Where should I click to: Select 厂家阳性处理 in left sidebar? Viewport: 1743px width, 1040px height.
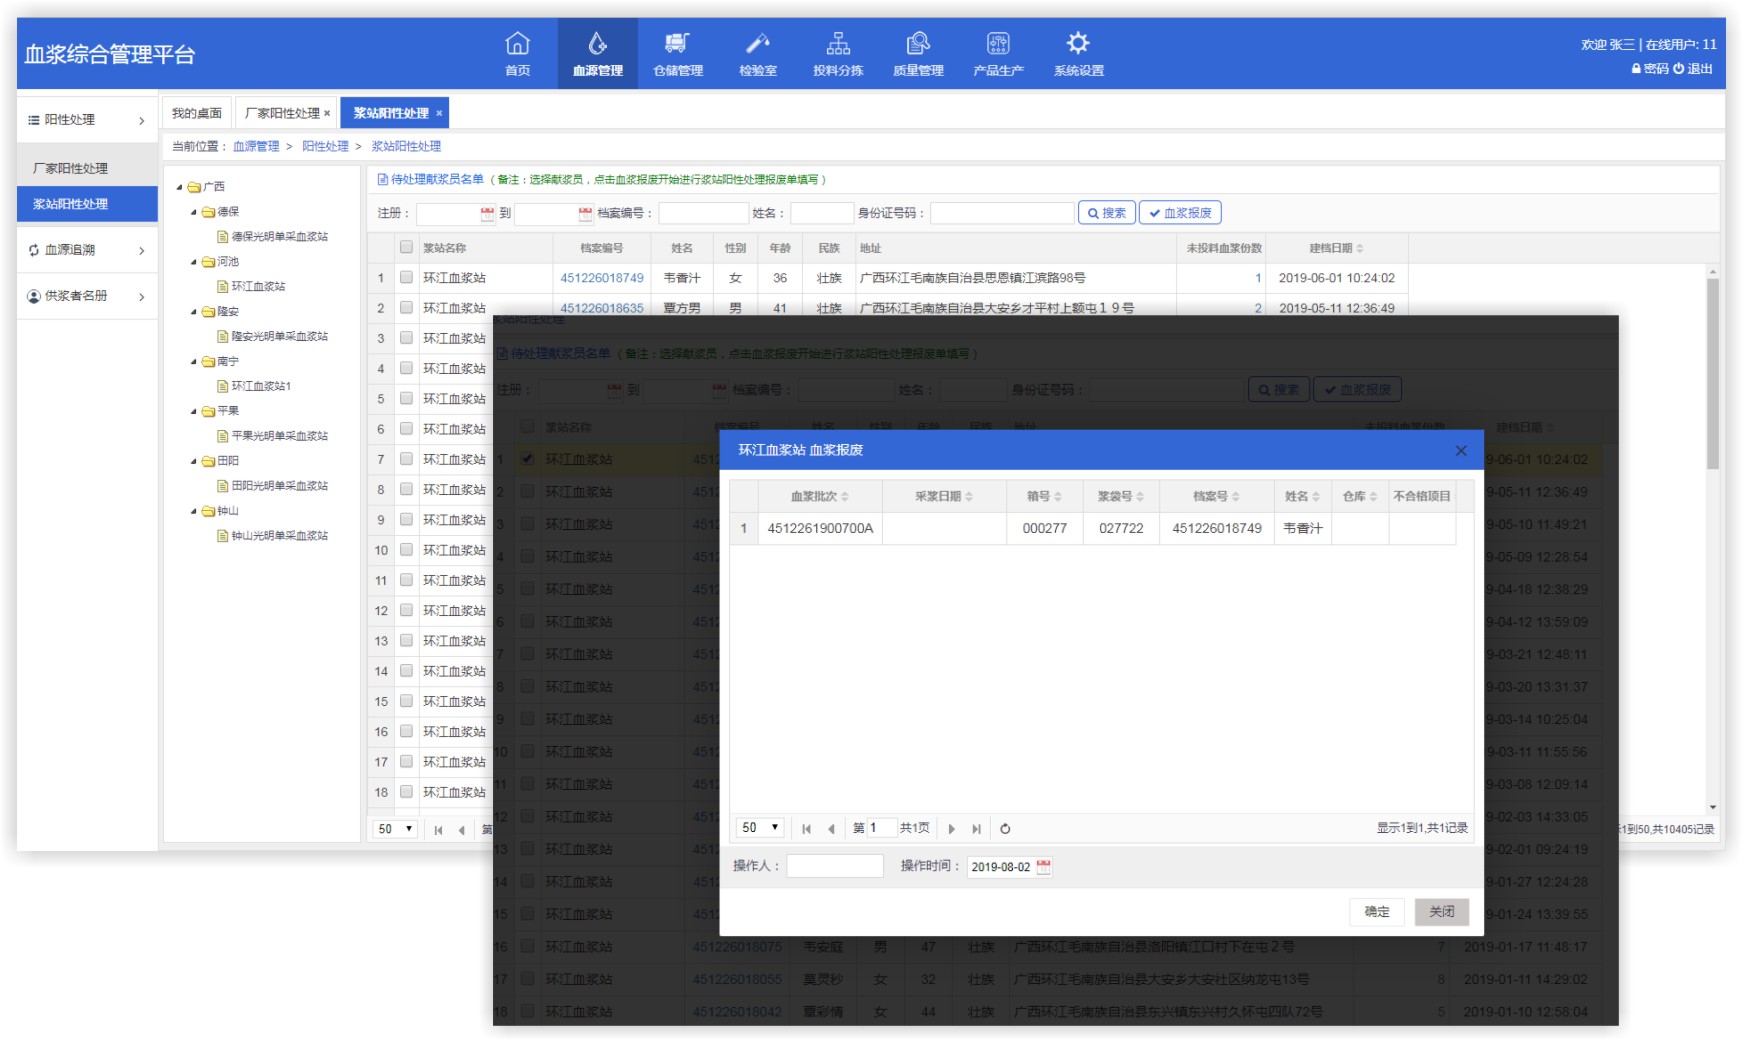[70, 169]
